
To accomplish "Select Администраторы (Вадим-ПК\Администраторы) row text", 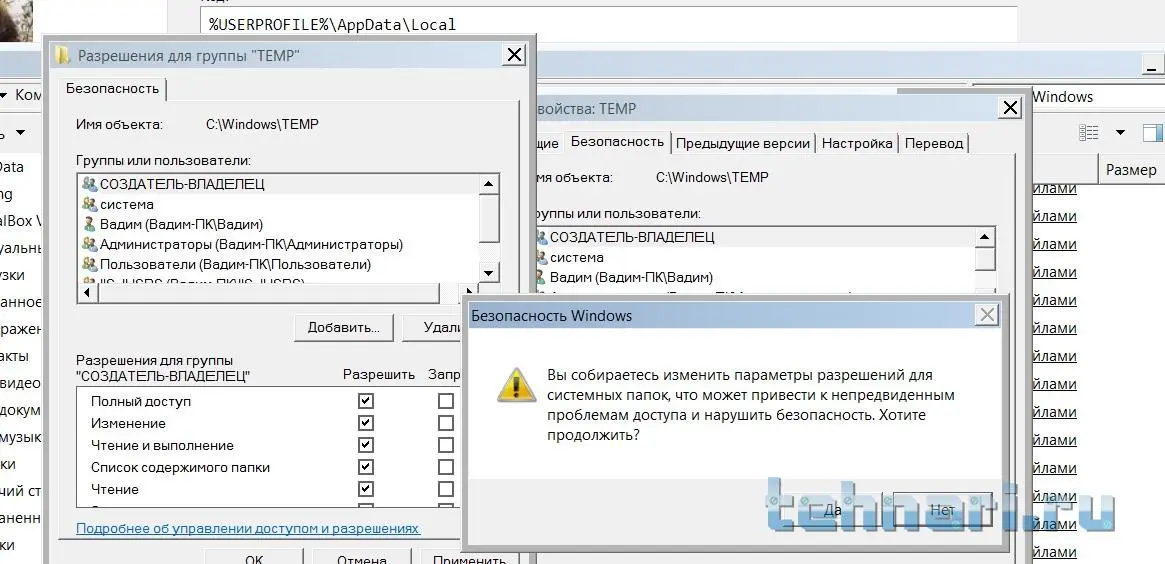I will [x=252, y=244].
